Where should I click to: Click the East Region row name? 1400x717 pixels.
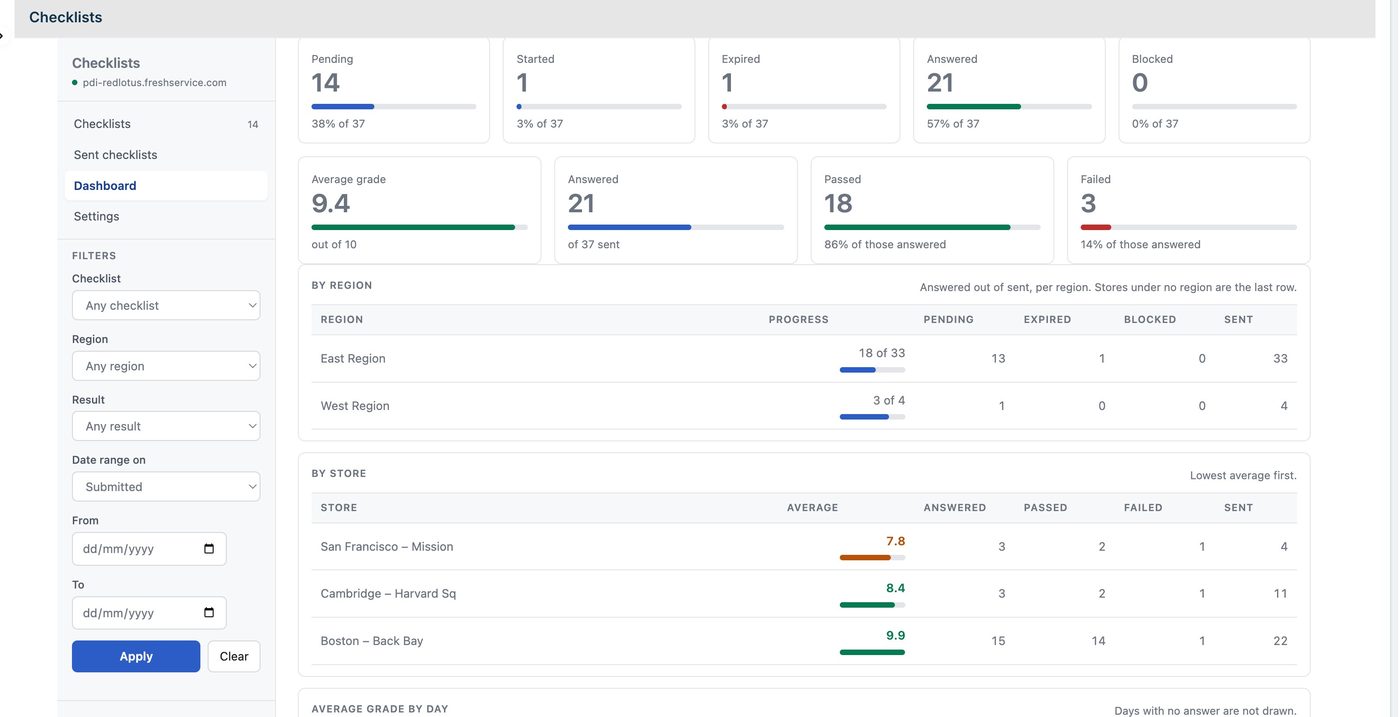click(353, 359)
